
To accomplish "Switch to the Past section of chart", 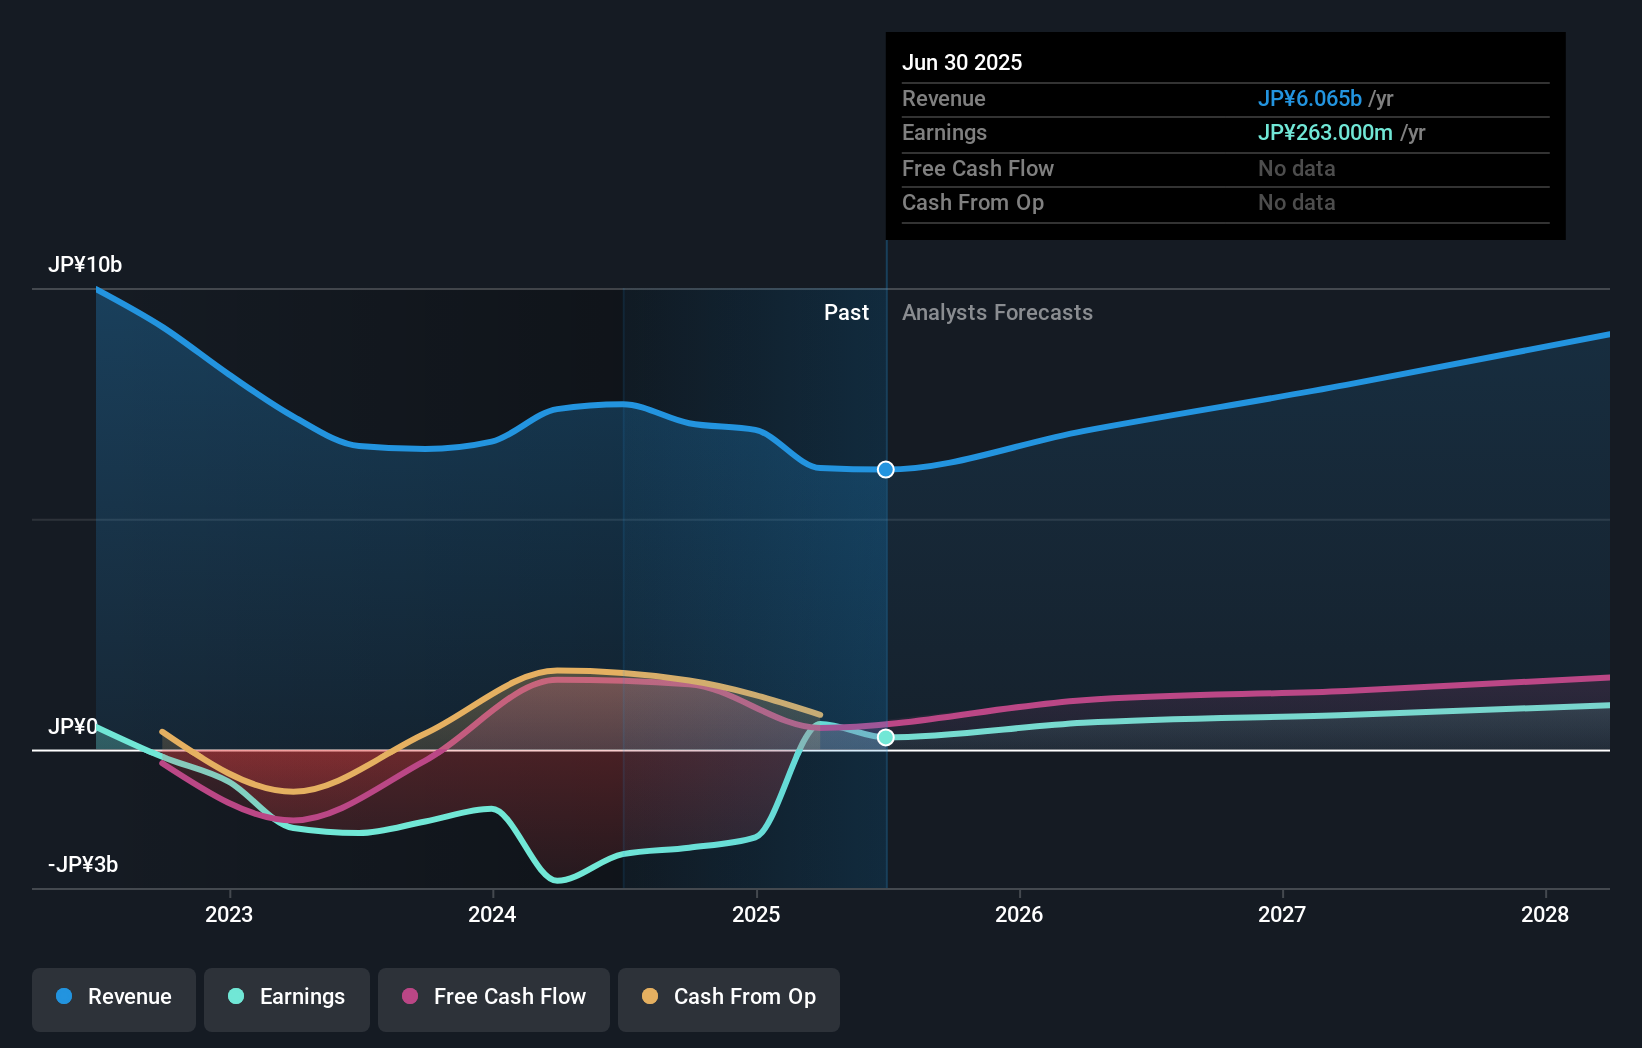I will coord(847,312).
